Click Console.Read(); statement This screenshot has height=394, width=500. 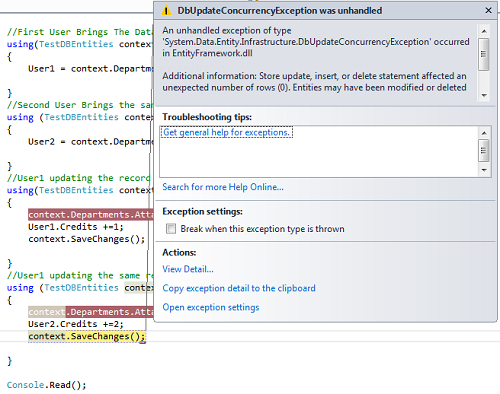click(46, 385)
